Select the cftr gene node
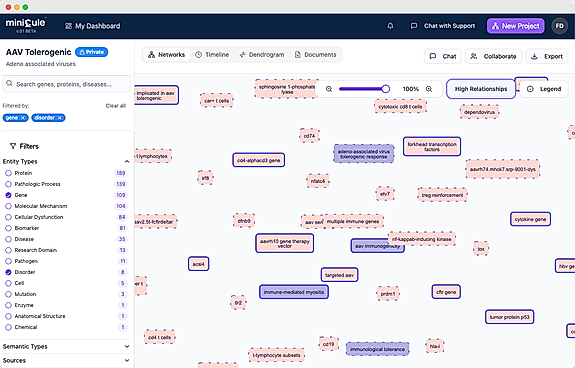The image size is (575, 368). pos(446,292)
